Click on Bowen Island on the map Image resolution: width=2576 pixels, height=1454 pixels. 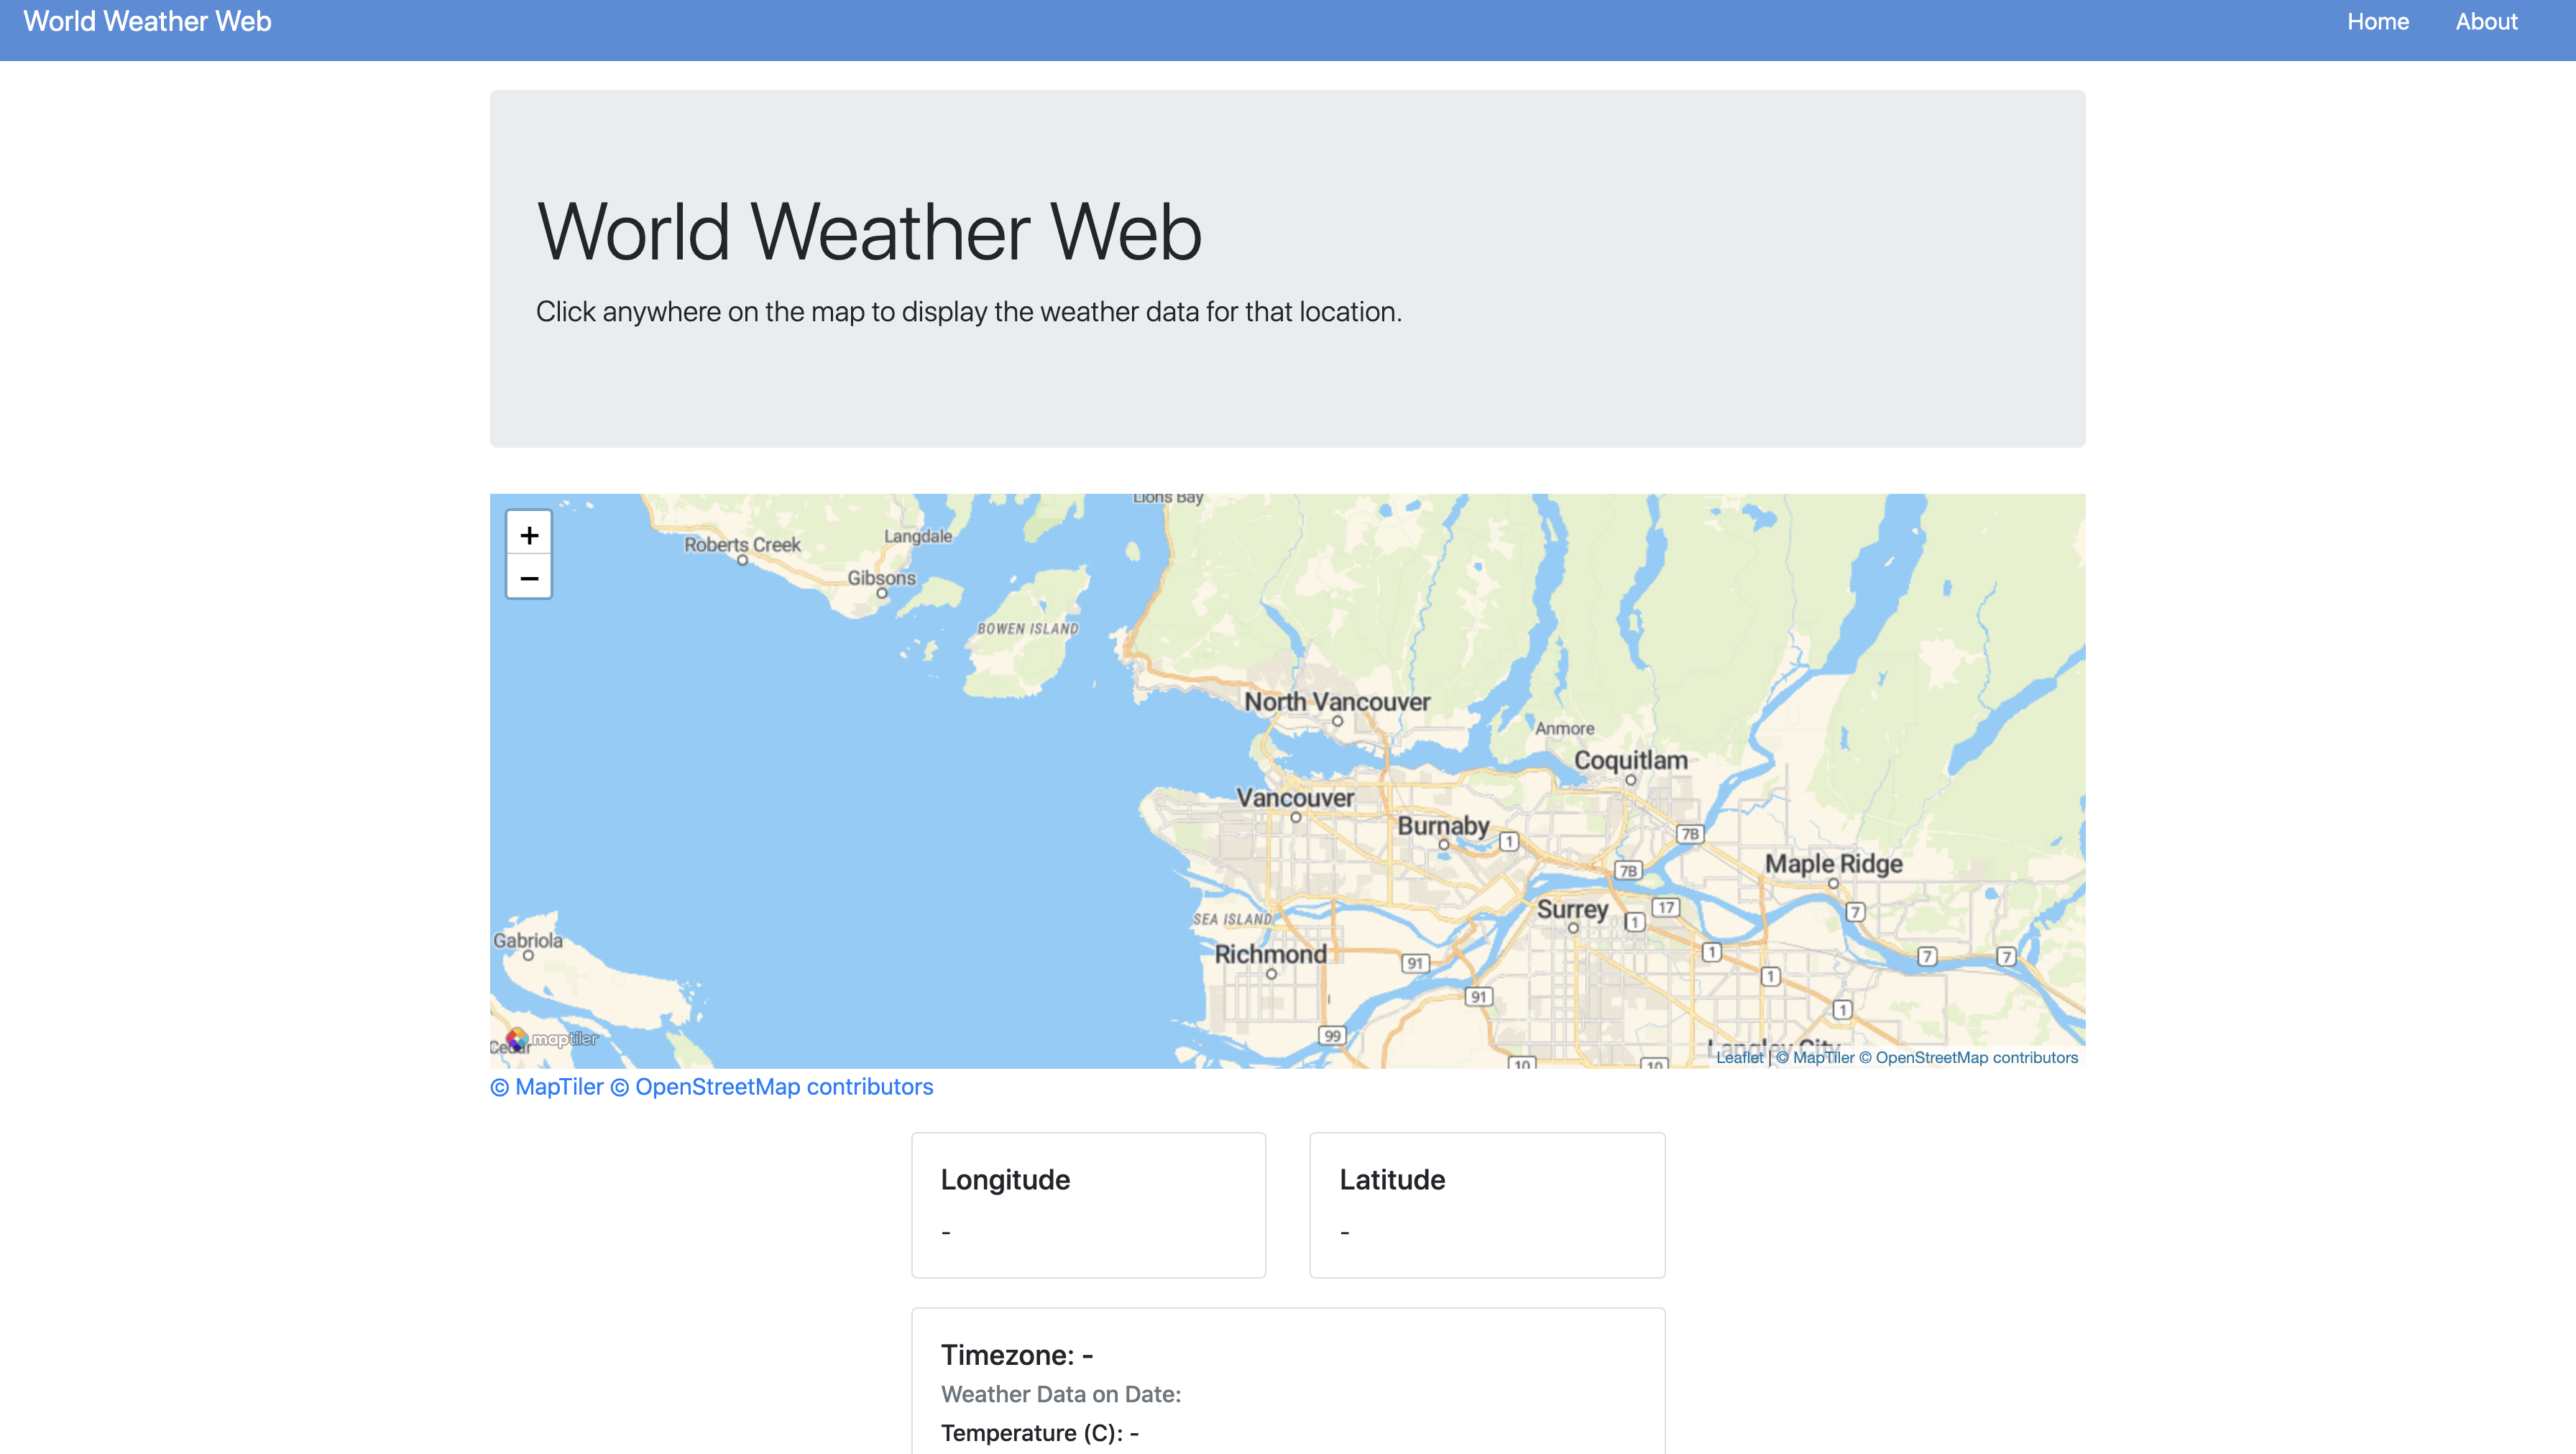(1027, 629)
